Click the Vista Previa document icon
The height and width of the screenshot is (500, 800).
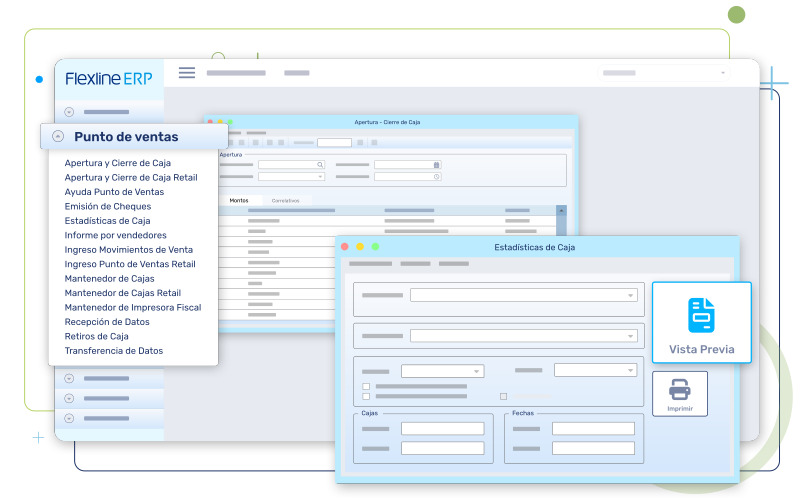[701, 315]
